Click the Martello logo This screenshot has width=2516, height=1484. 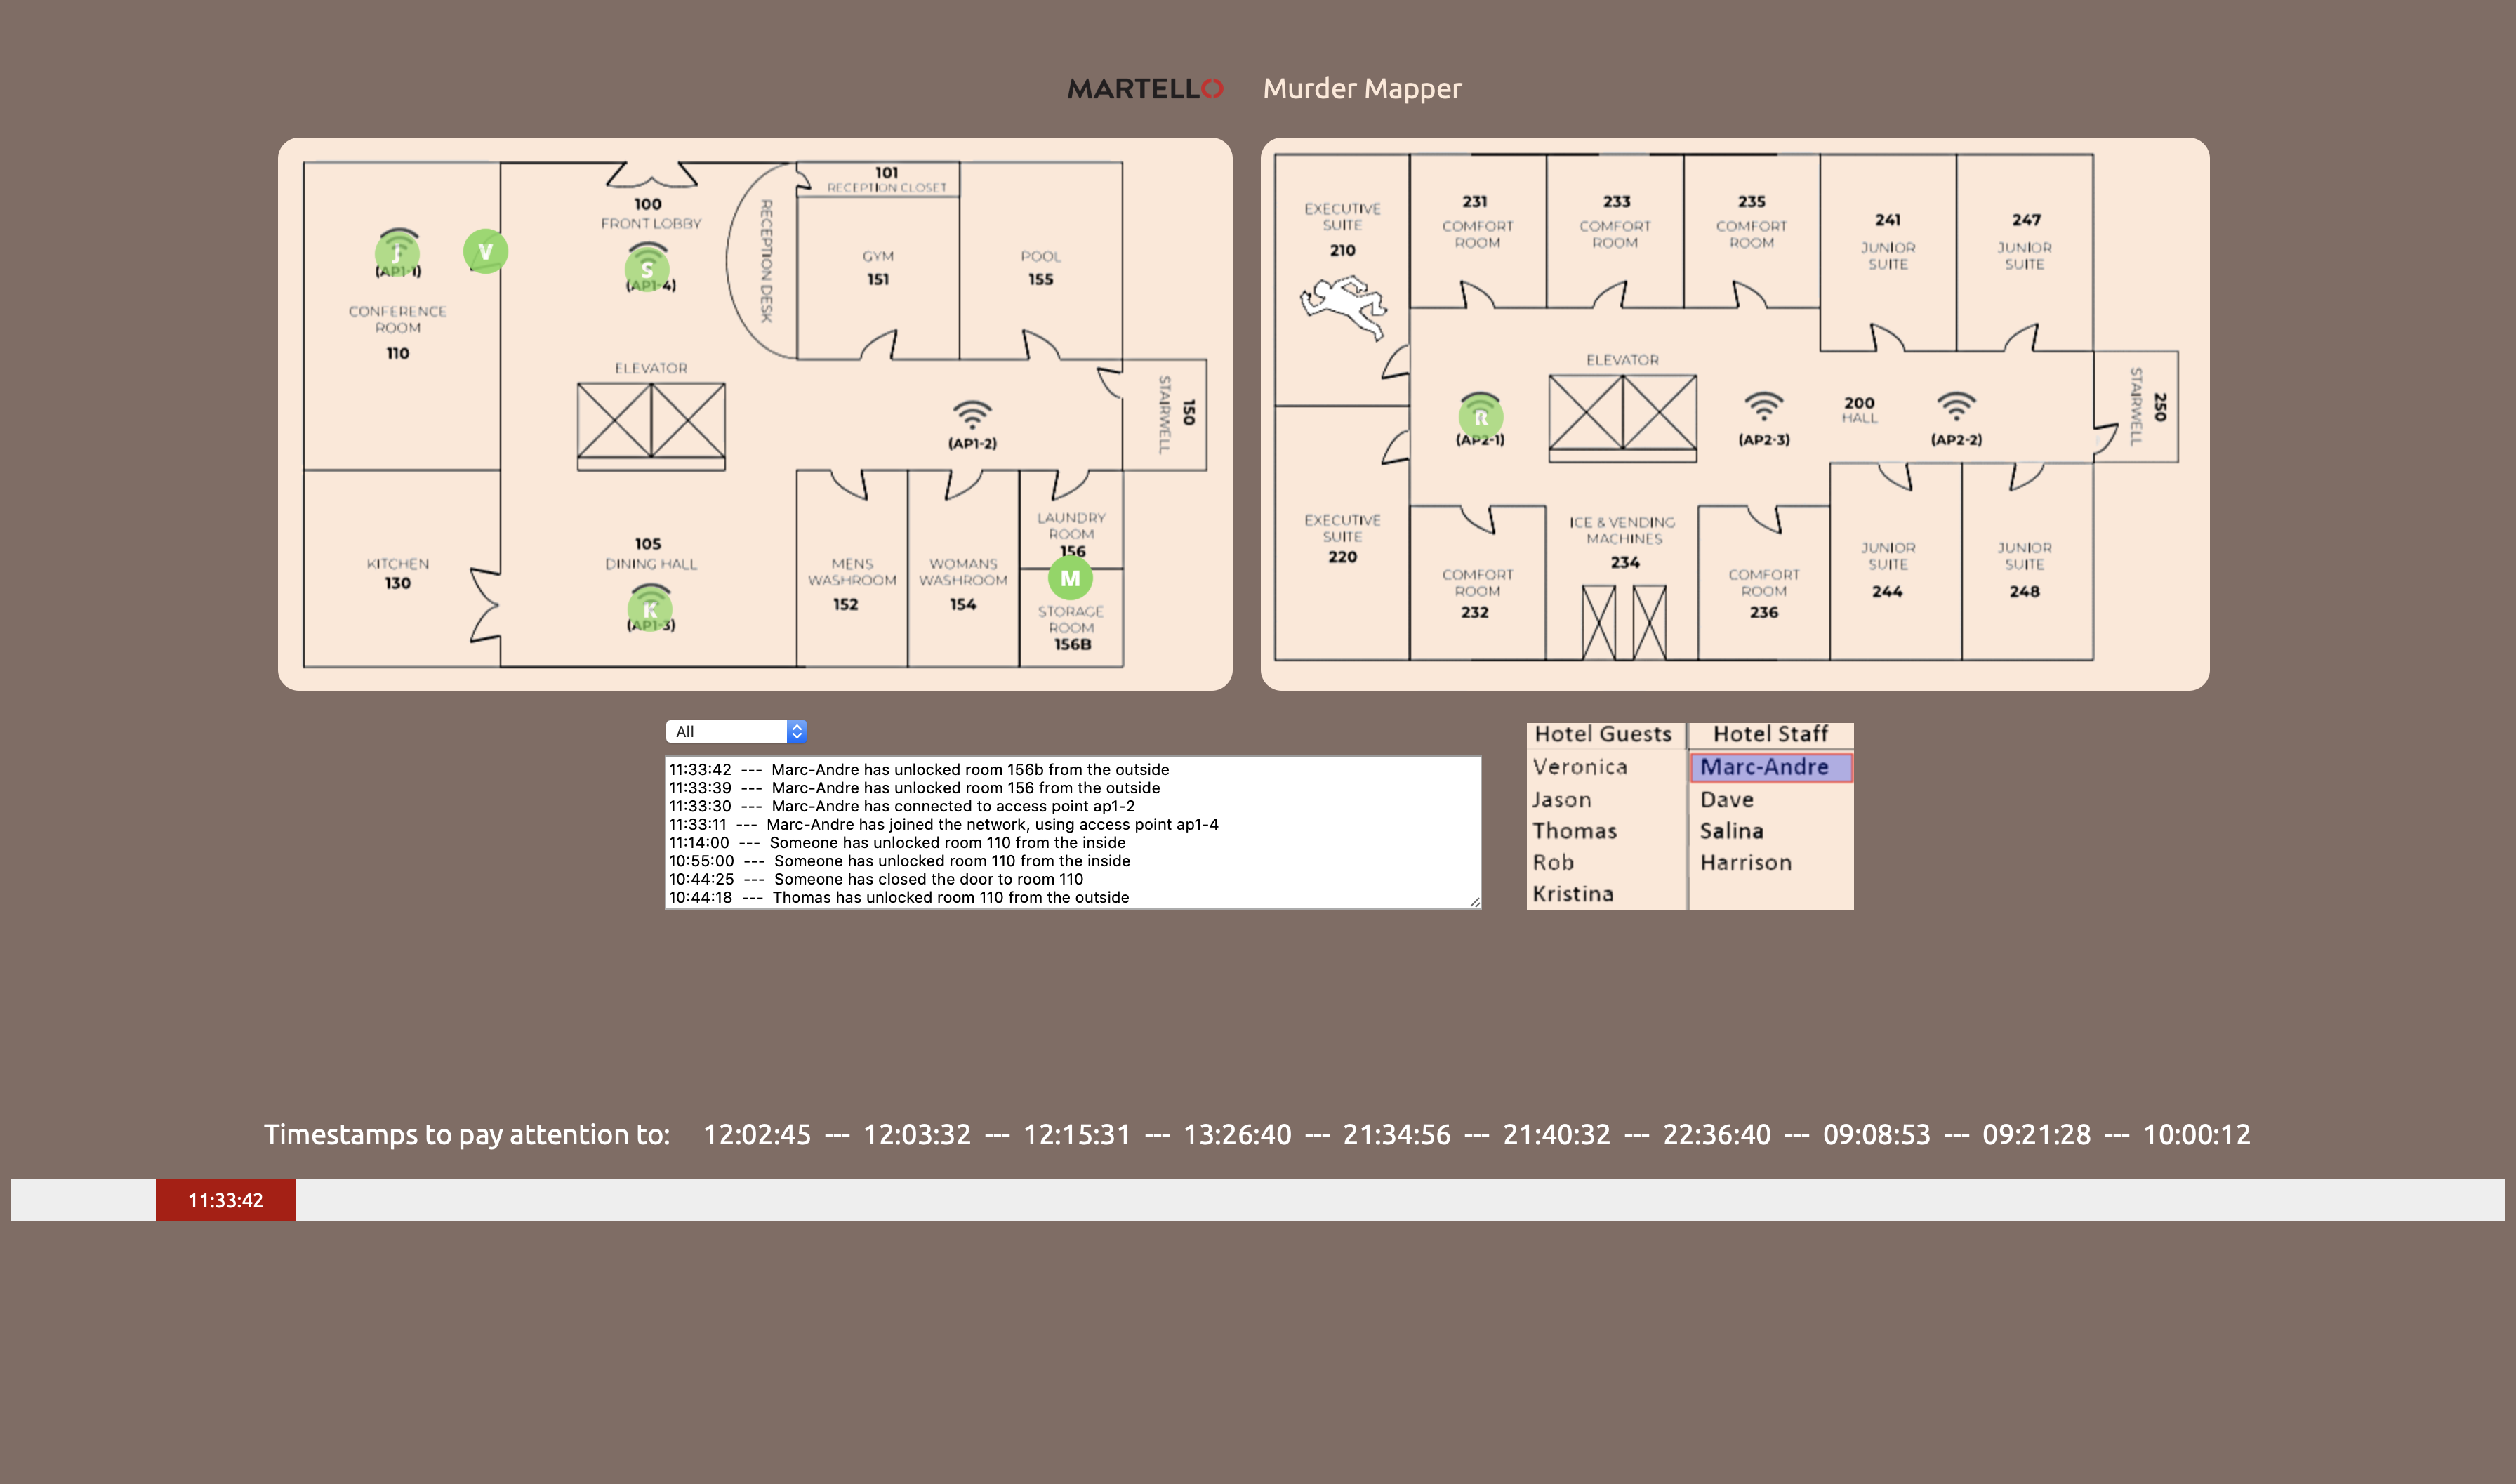click(1145, 89)
